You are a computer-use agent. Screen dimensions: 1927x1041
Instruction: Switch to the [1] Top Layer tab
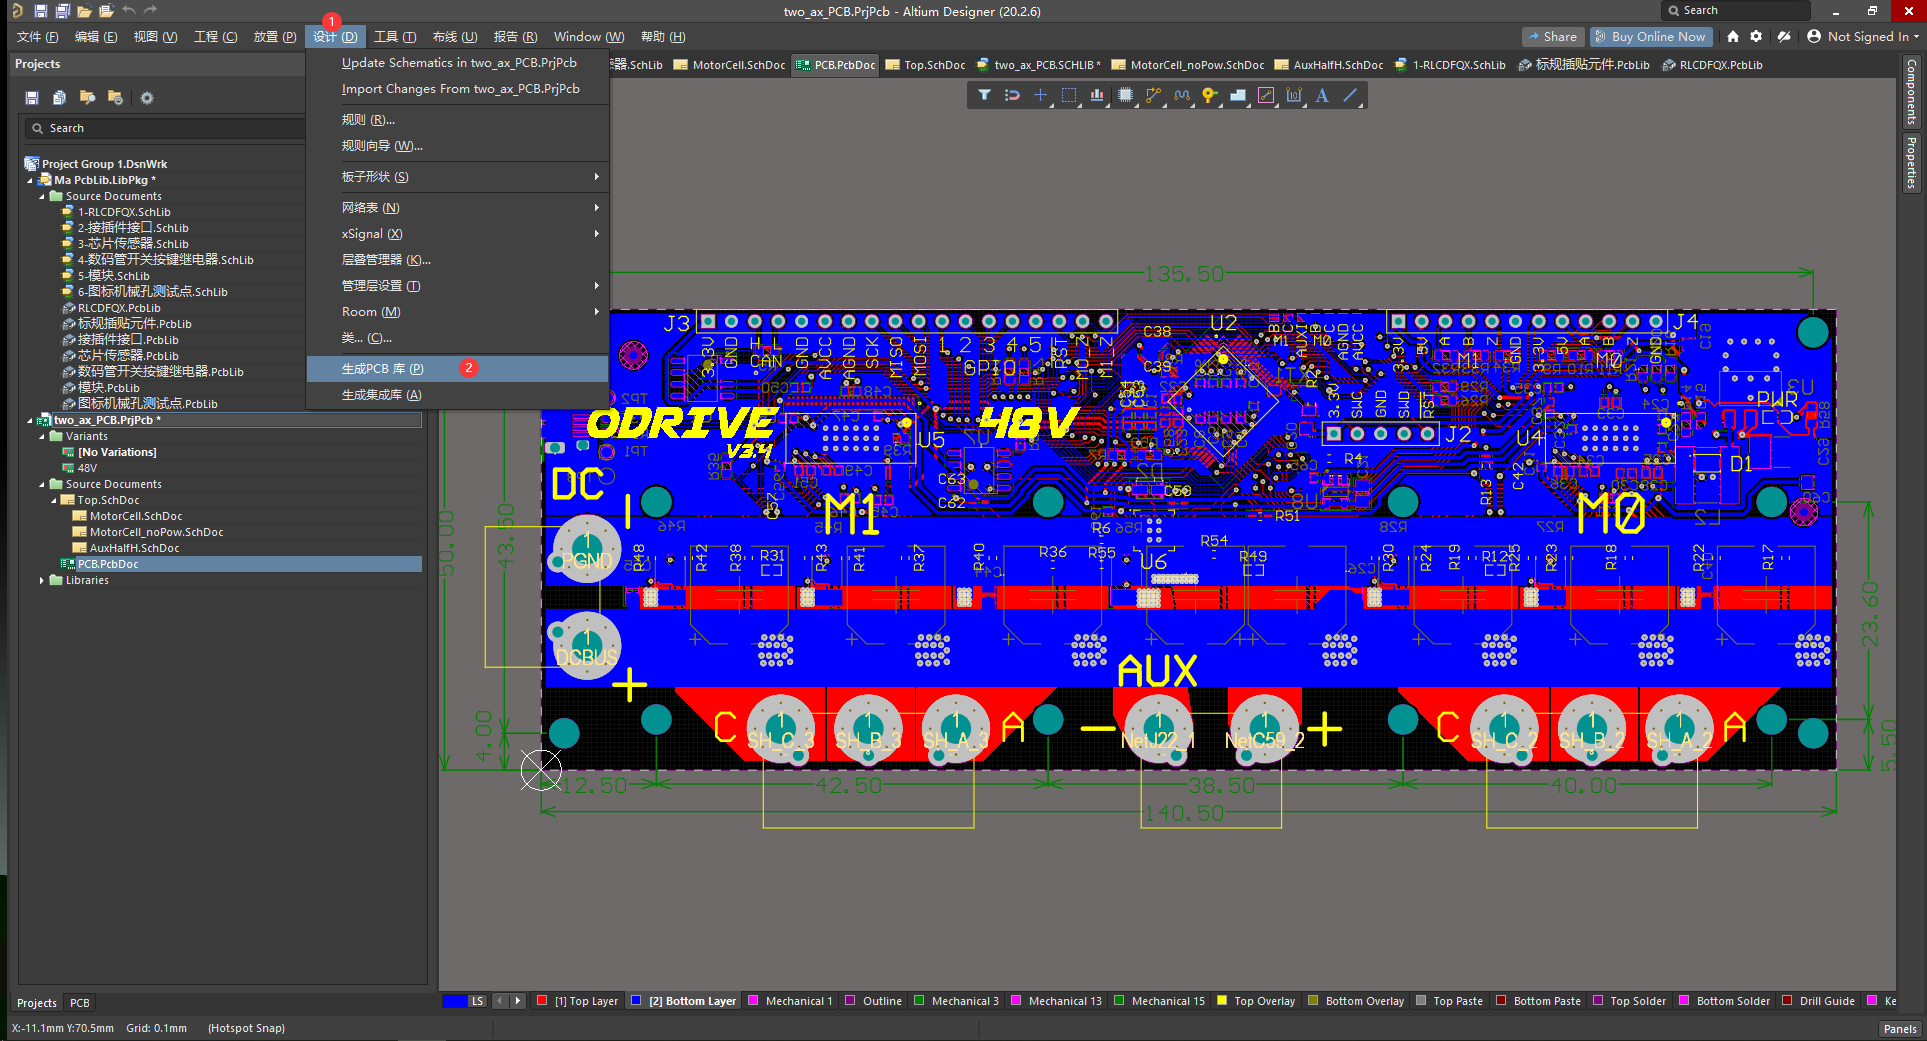[578, 1001]
